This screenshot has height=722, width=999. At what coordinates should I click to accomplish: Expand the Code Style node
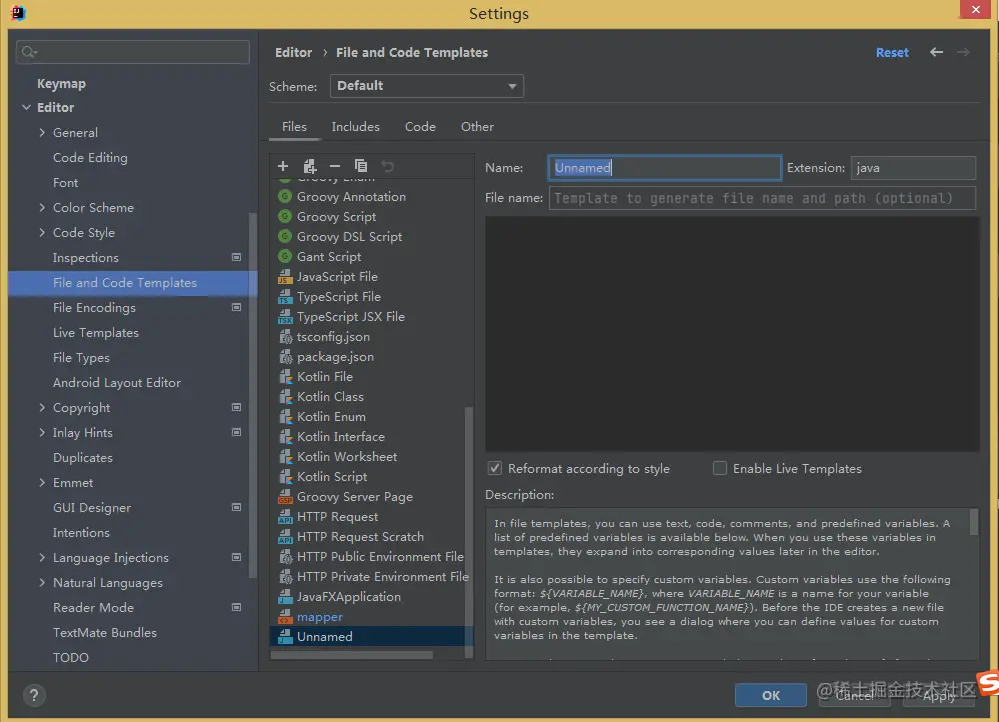42,233
